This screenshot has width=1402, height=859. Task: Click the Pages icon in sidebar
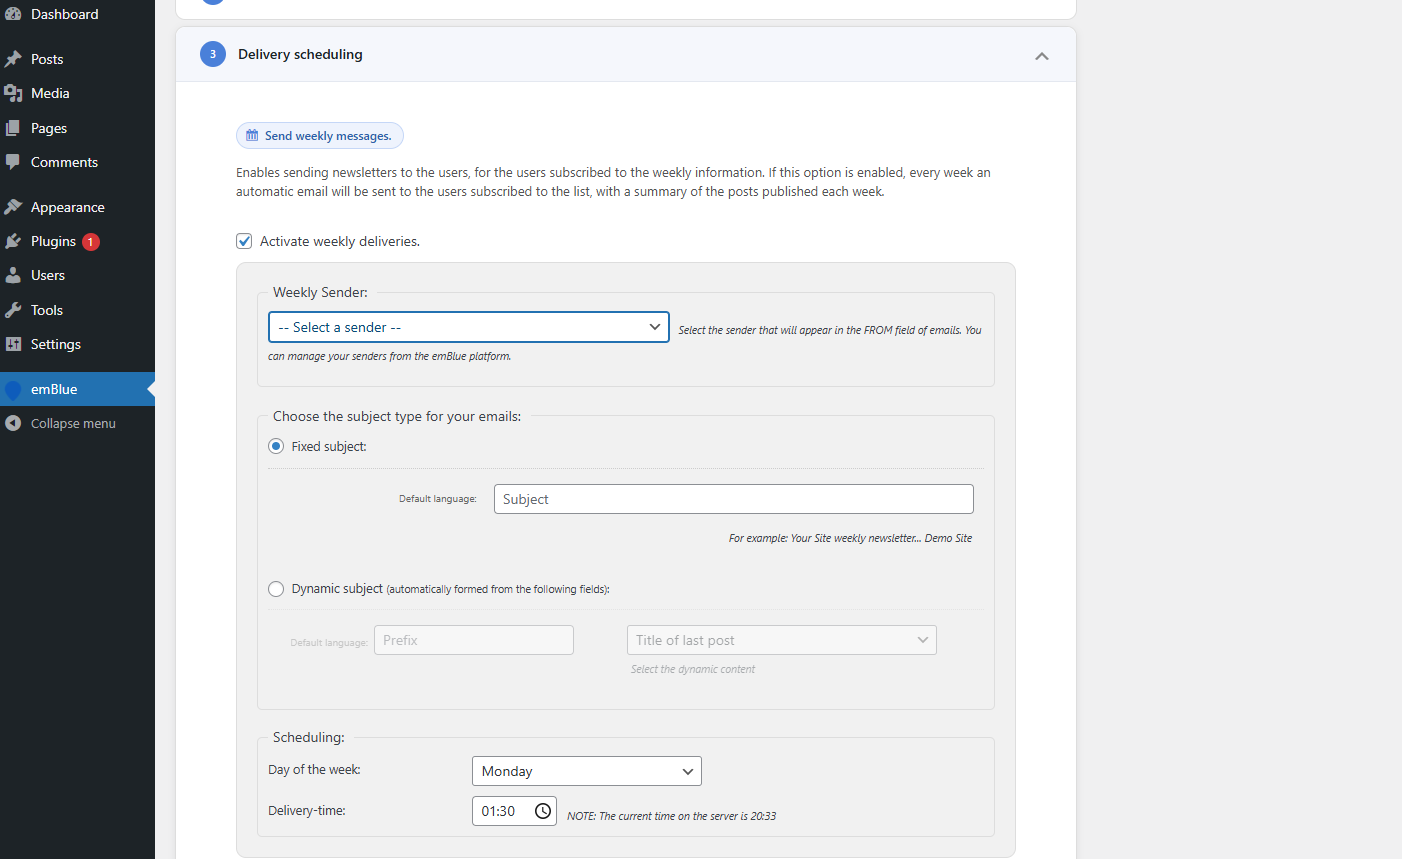[13, 128]
